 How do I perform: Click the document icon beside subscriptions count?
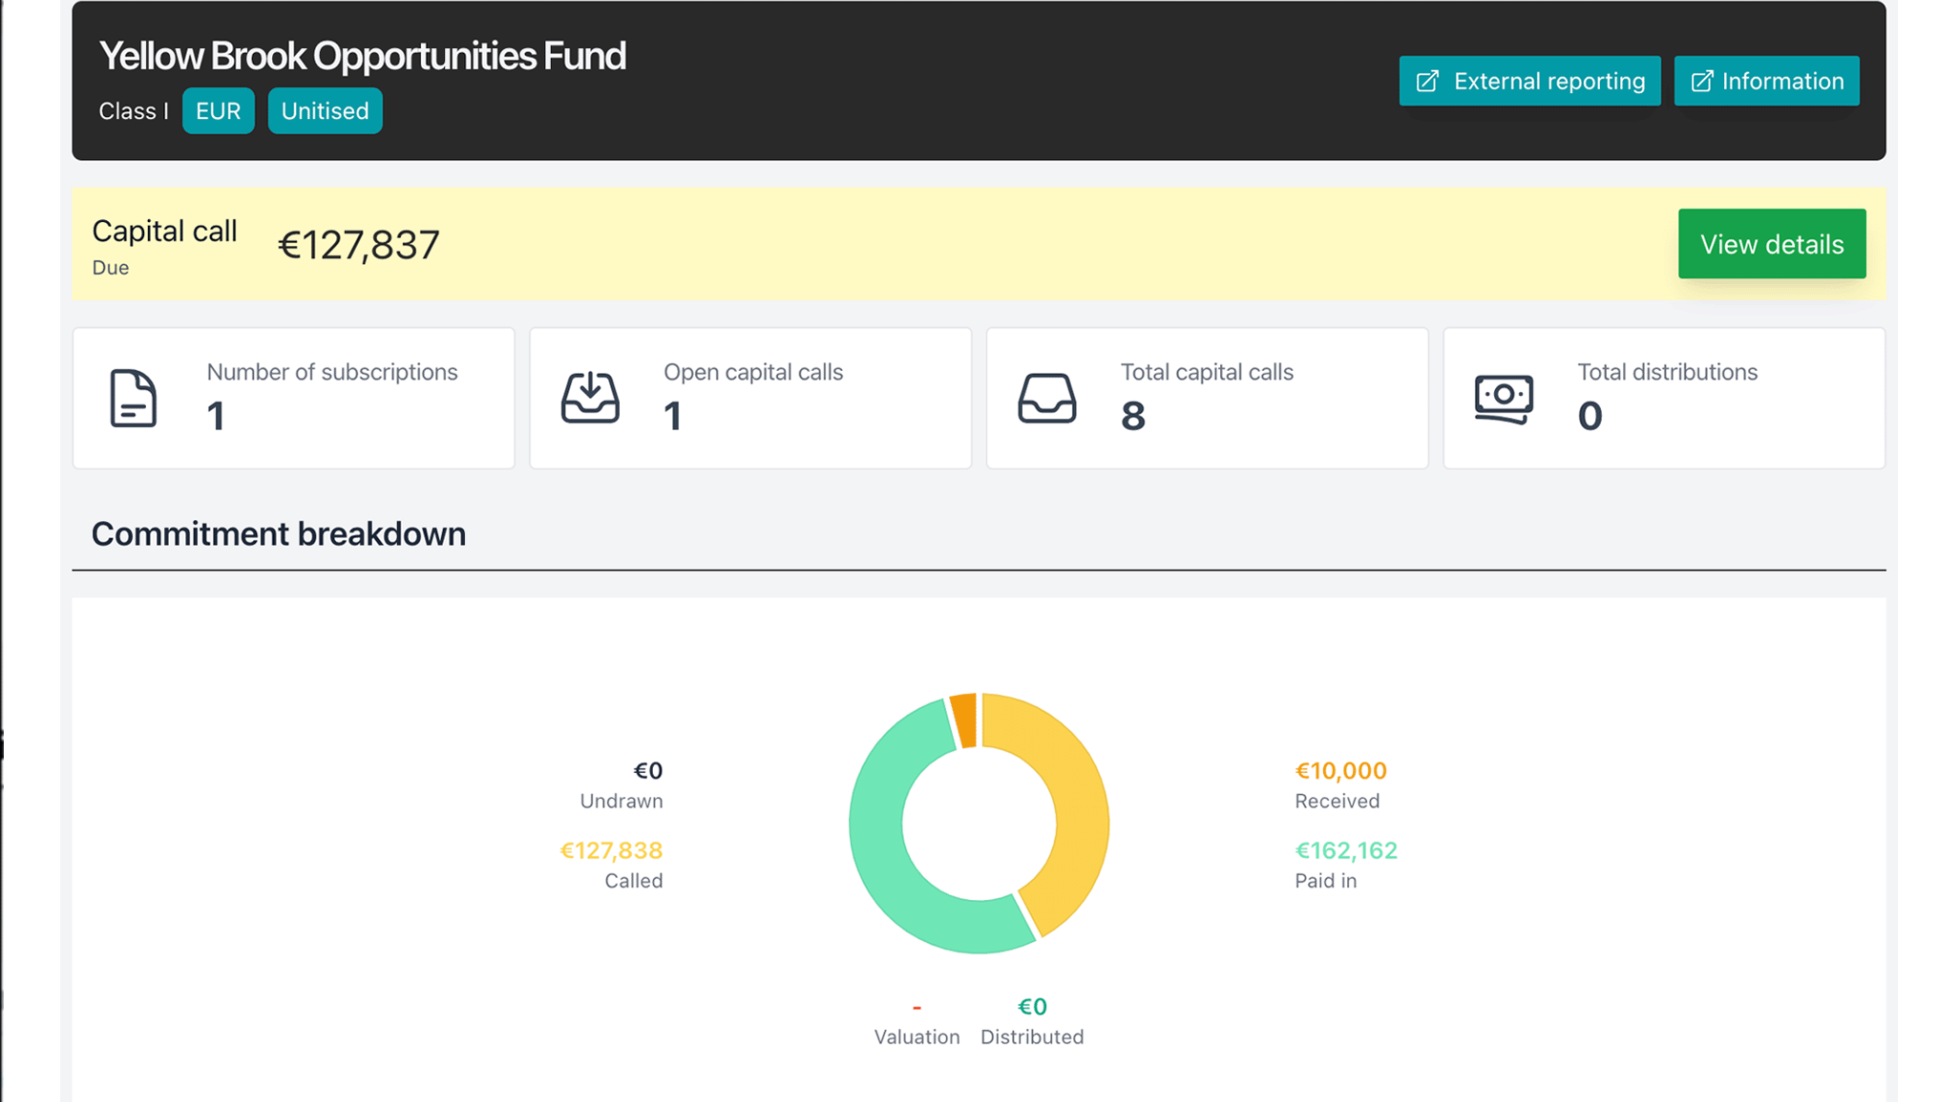[133, 398]
